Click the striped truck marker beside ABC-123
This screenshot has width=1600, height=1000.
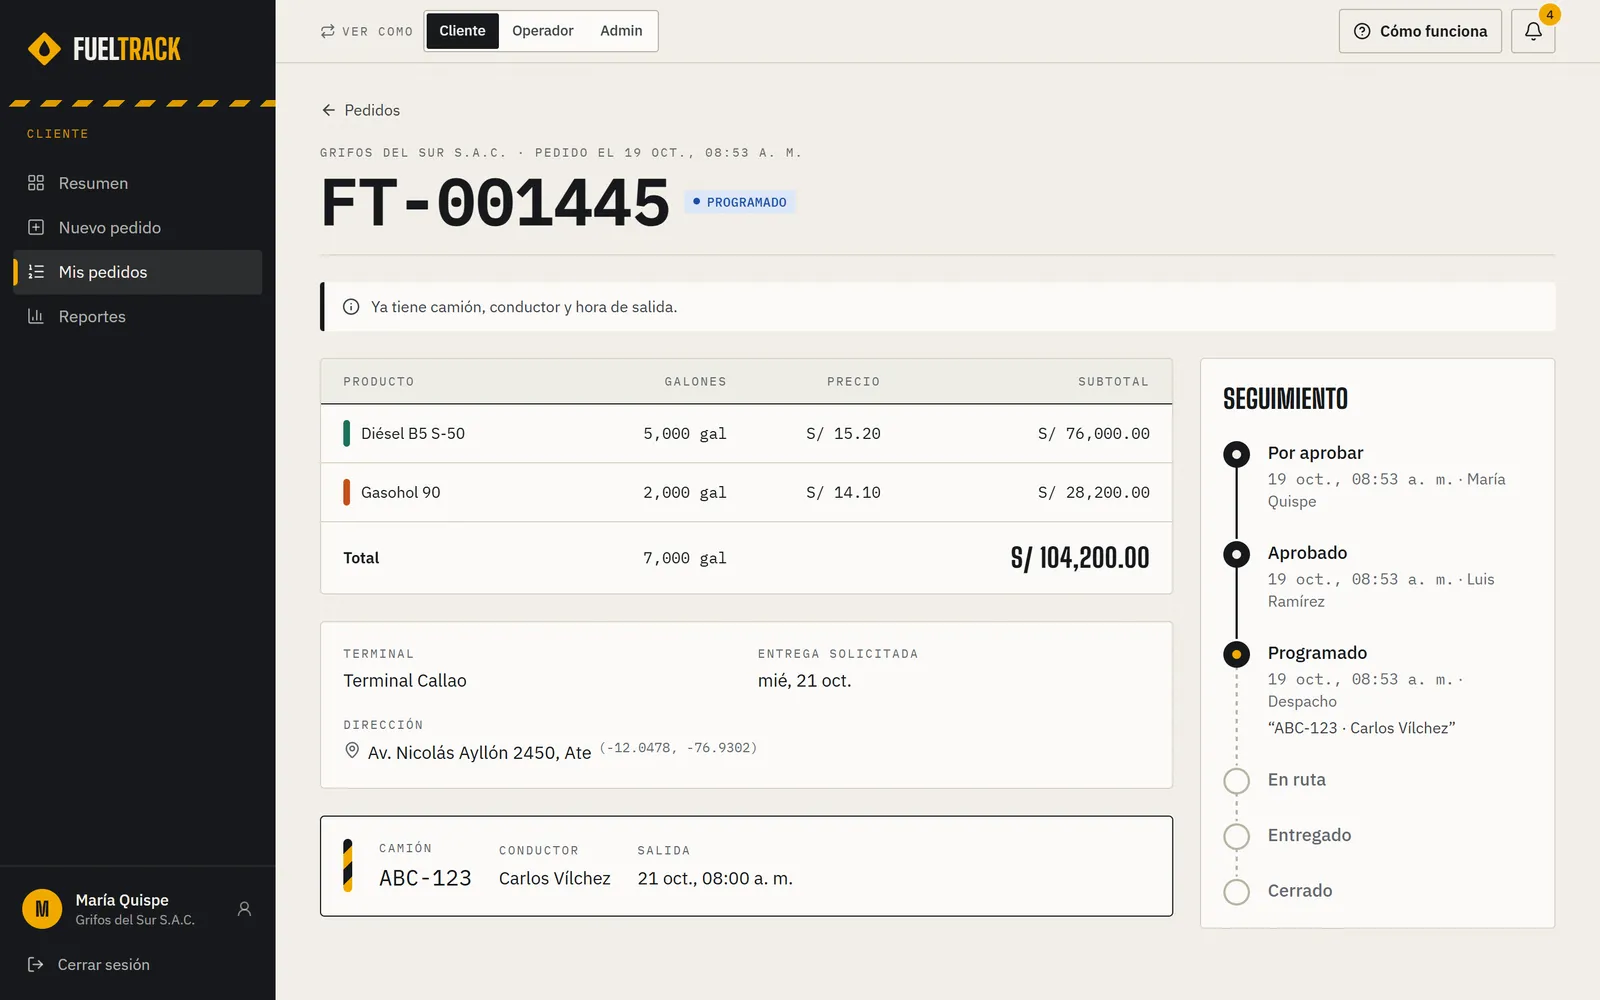coord(348,865)
